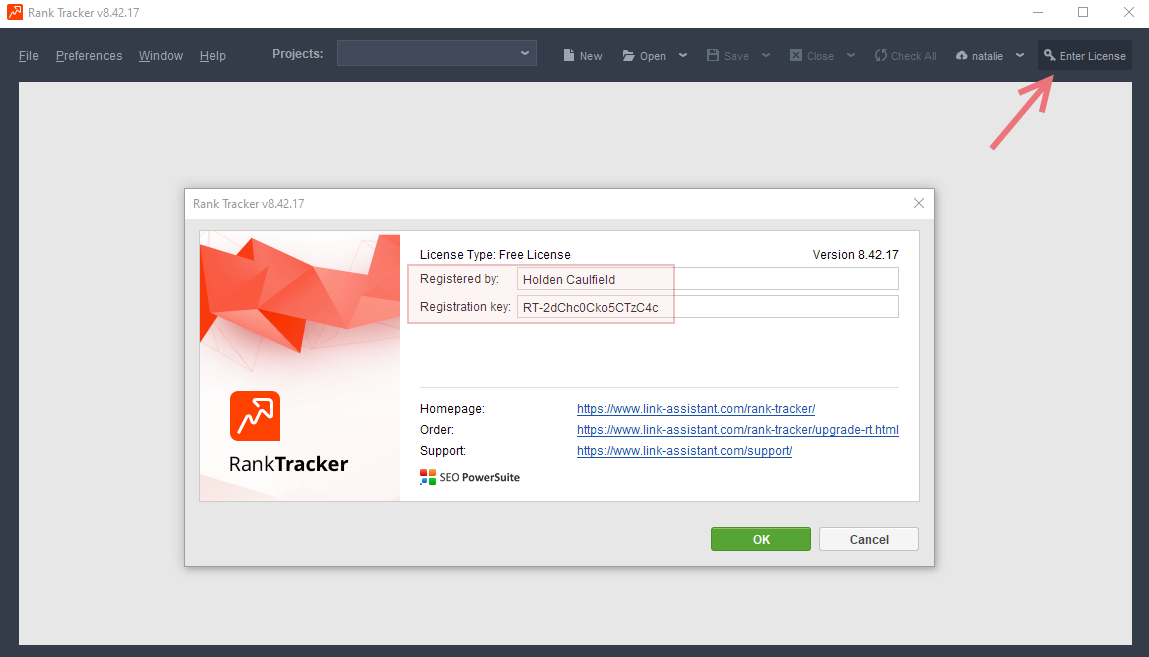Expand the Close dropdown arrow
1149x657 pixels.
pos(851,56)
